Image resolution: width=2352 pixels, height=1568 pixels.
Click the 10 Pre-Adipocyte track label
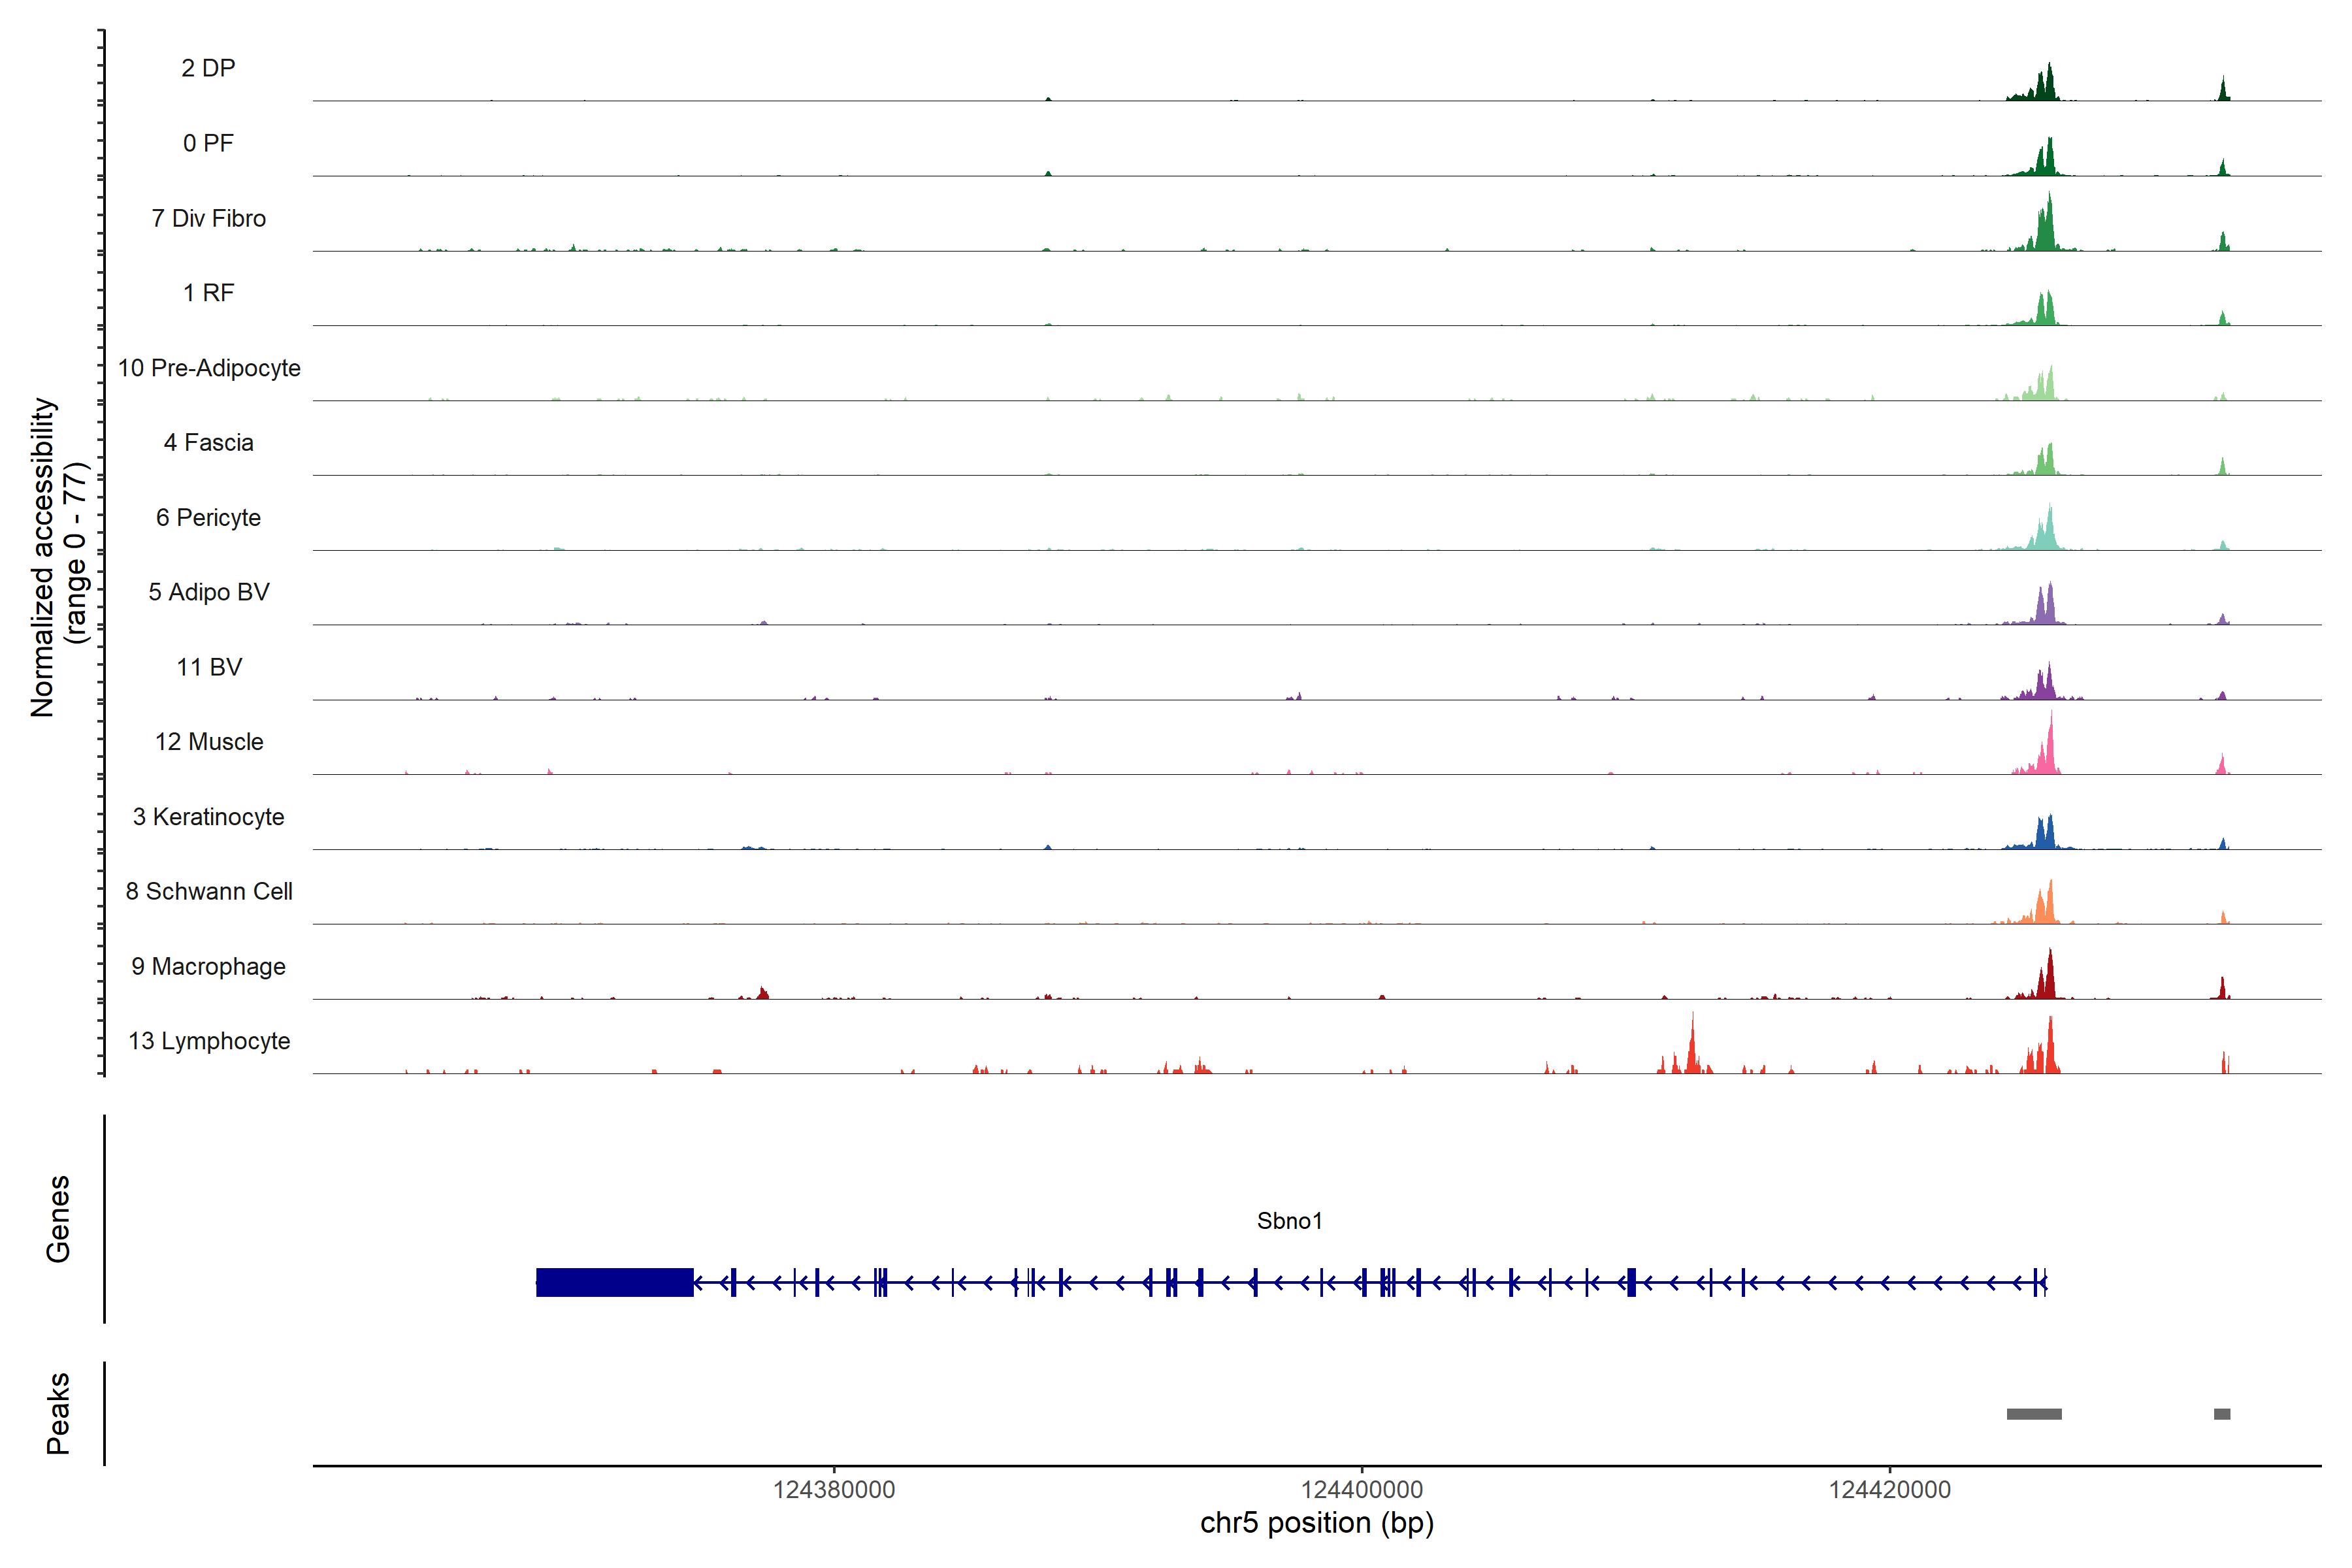209,368
